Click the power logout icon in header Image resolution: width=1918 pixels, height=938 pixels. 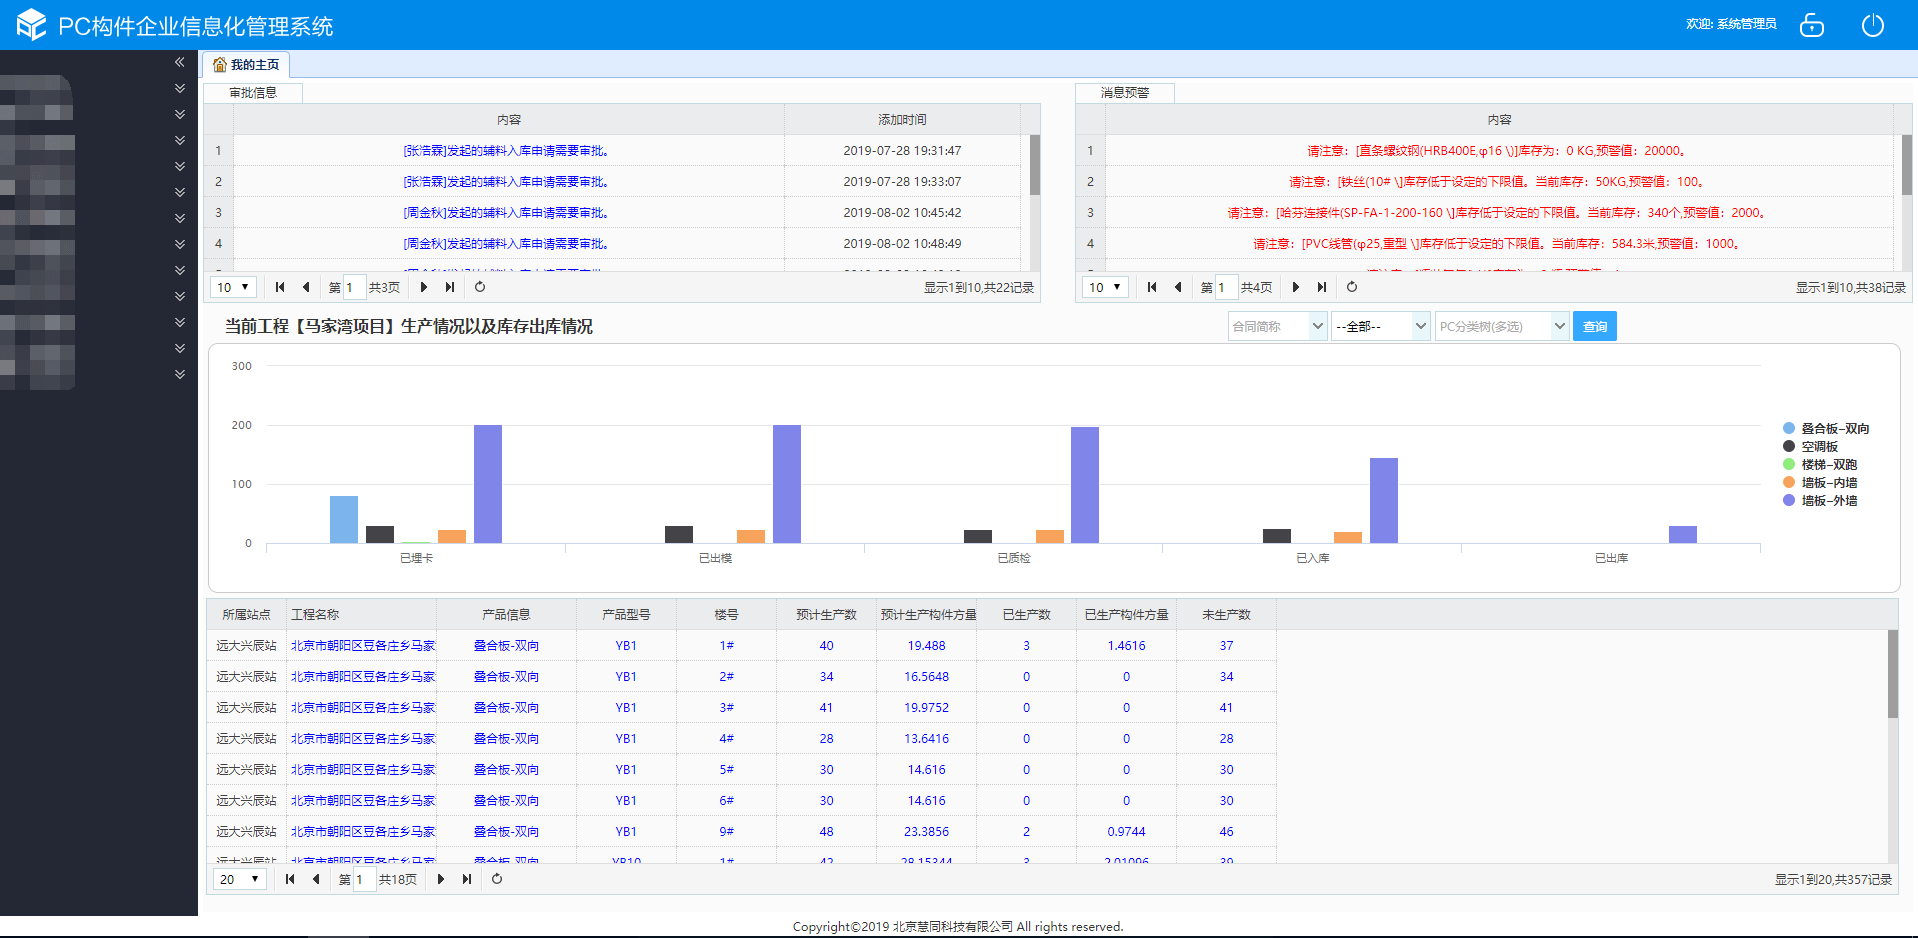click(x=1872, y=25)
